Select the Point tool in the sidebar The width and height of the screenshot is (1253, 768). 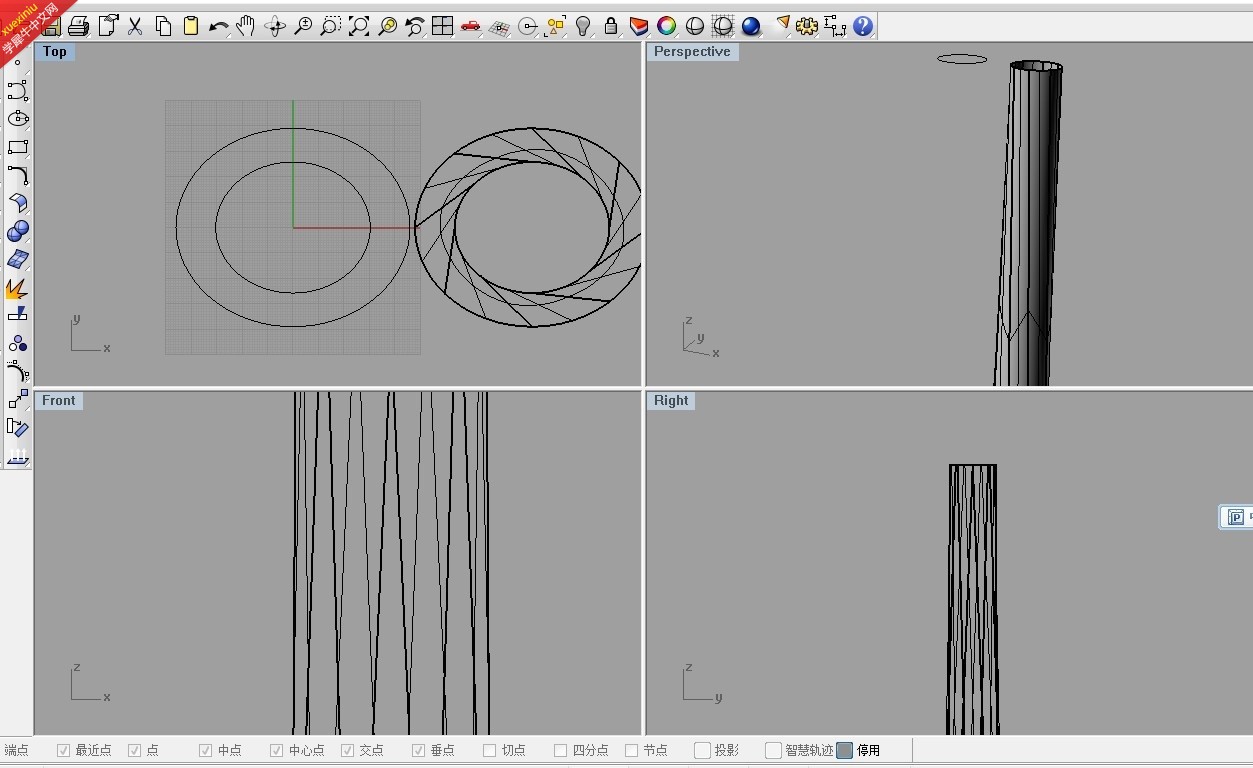(17, 63)
